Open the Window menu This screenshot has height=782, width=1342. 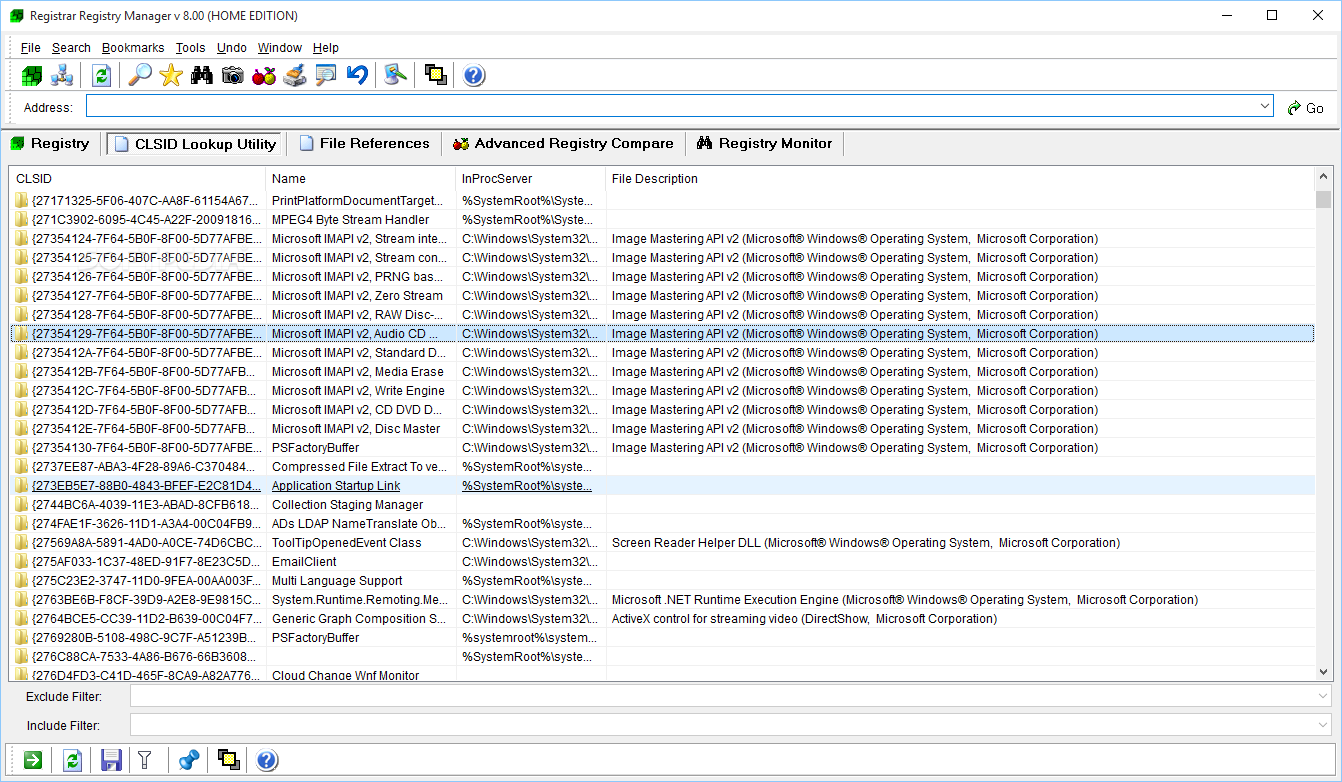[x=280, y=48]
